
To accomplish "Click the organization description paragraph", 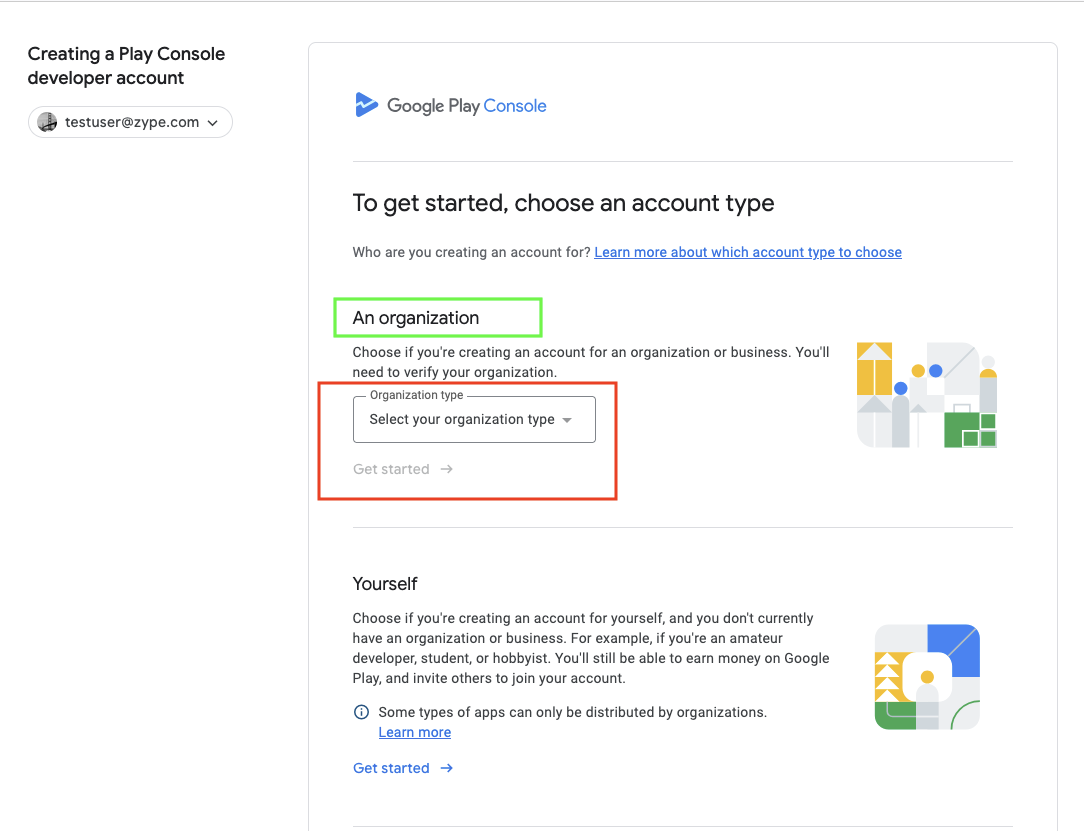I will (x=591, y=362).
